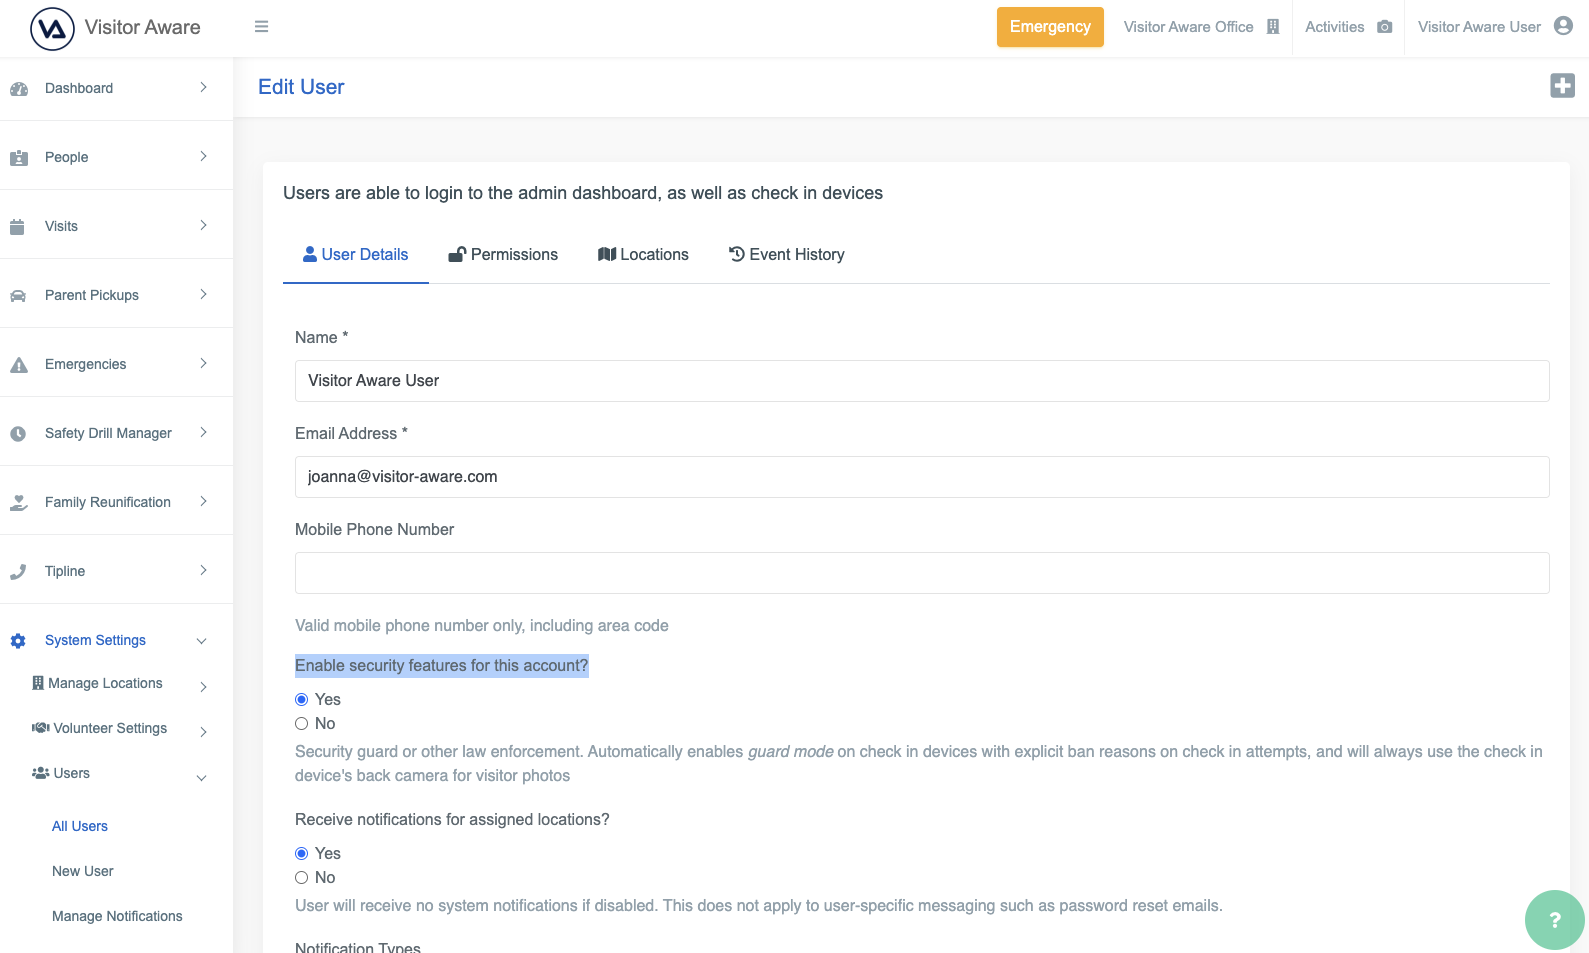Switch to the Permissions tab

(x=503, y=255)
